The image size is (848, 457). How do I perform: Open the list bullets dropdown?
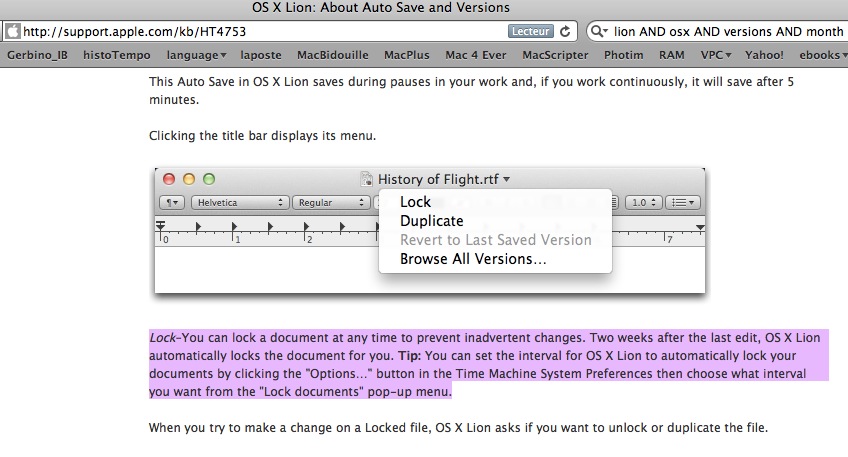tap(683, 202)
